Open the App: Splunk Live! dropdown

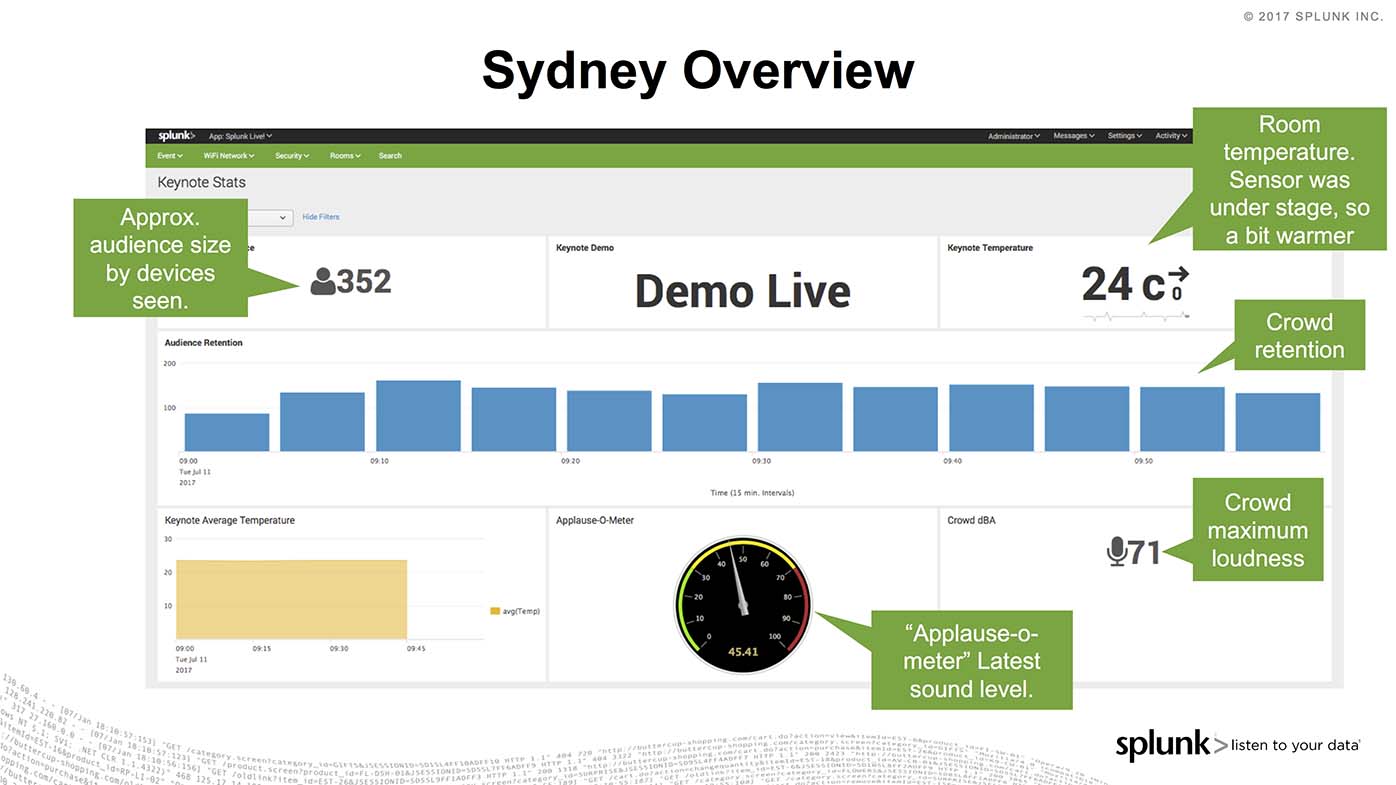tap(240, 136)
